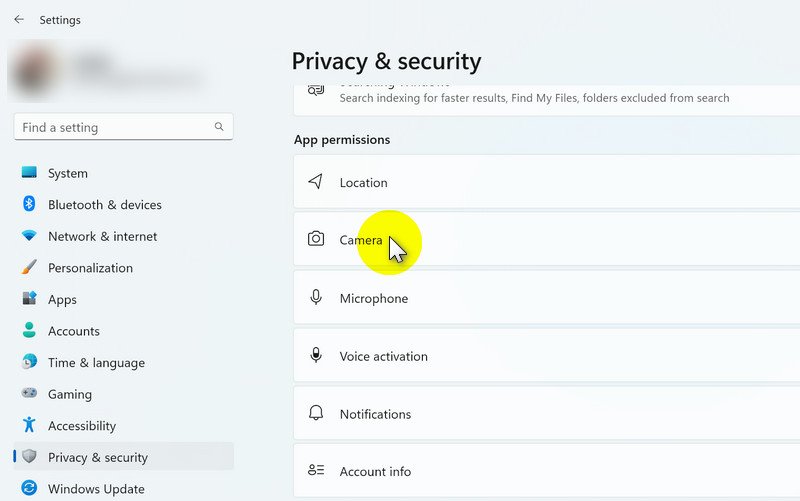Click the Microphone icon

(316, 298)
